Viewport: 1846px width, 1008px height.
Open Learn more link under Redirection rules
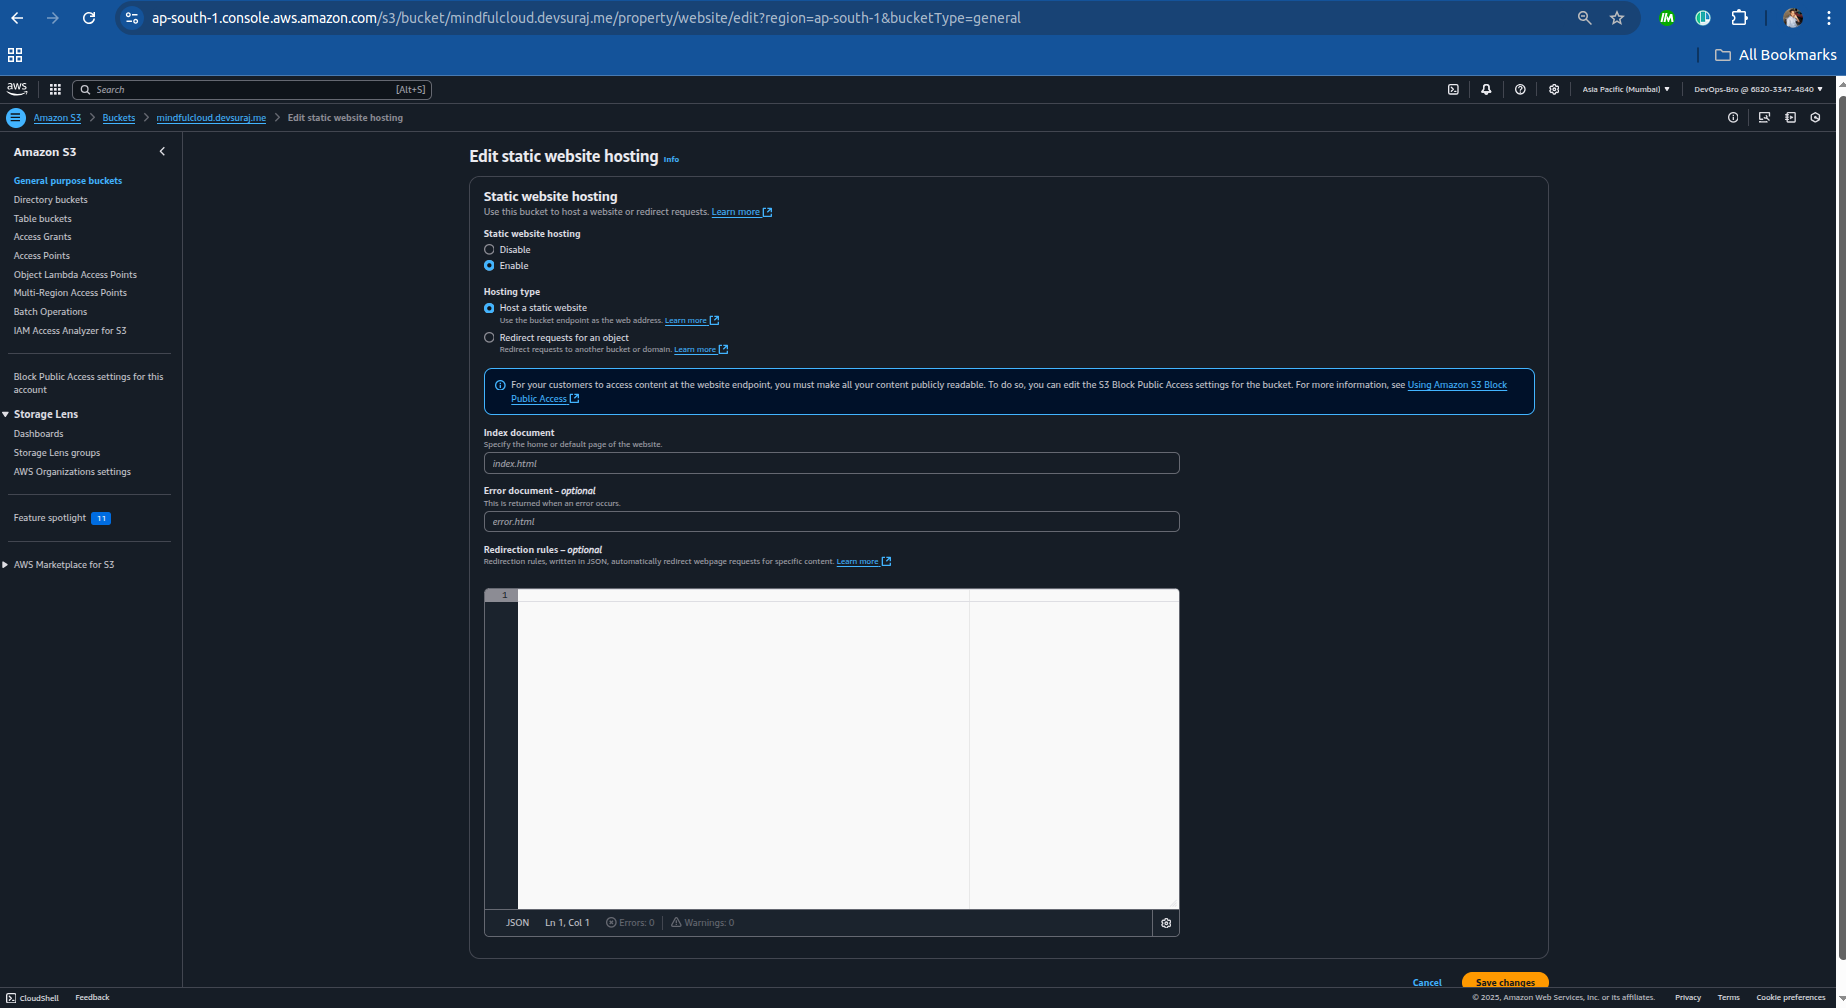click(864, 562)
